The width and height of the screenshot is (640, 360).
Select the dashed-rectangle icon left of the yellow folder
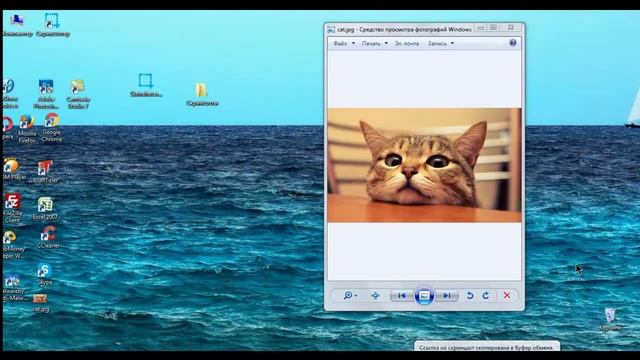[146, 85]
